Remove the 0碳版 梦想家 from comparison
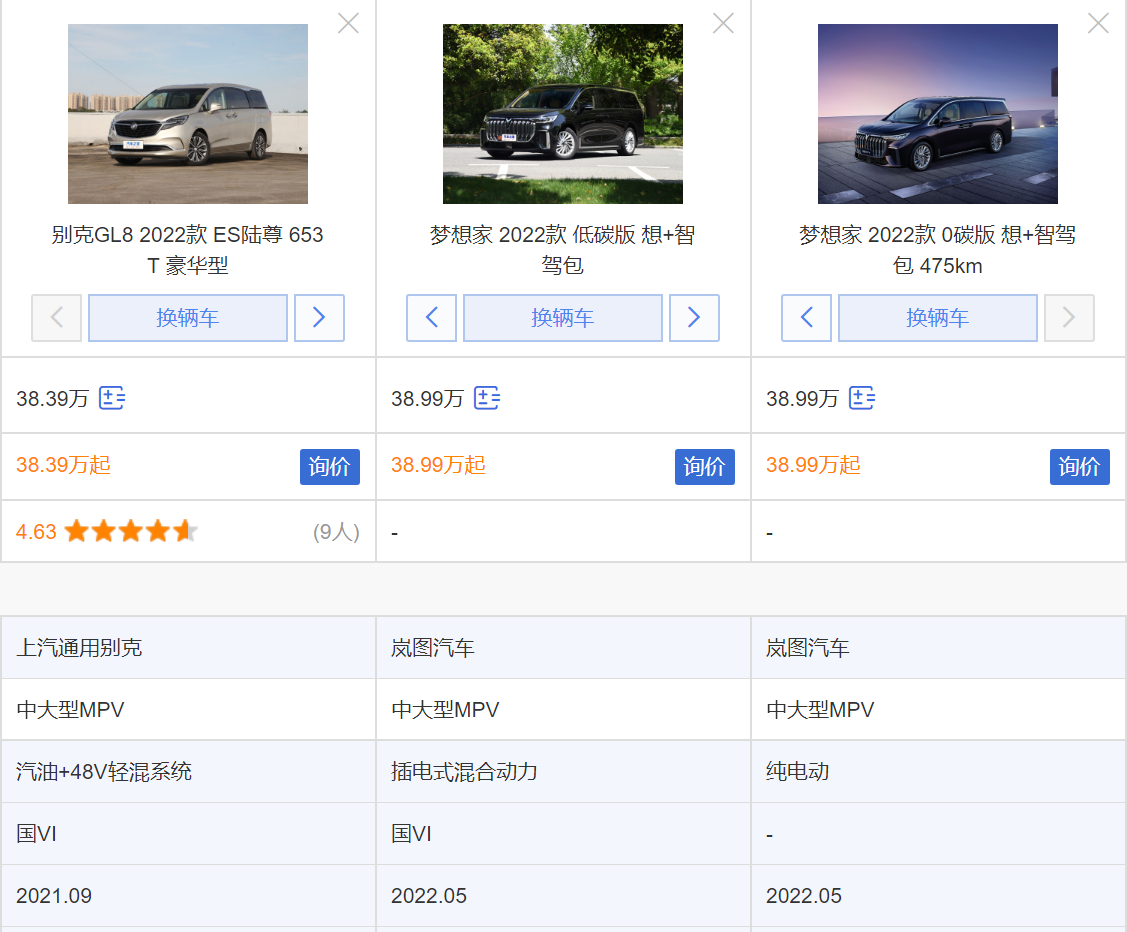The height and width of the screenshot is (932, 1127). click(1097, 22)
